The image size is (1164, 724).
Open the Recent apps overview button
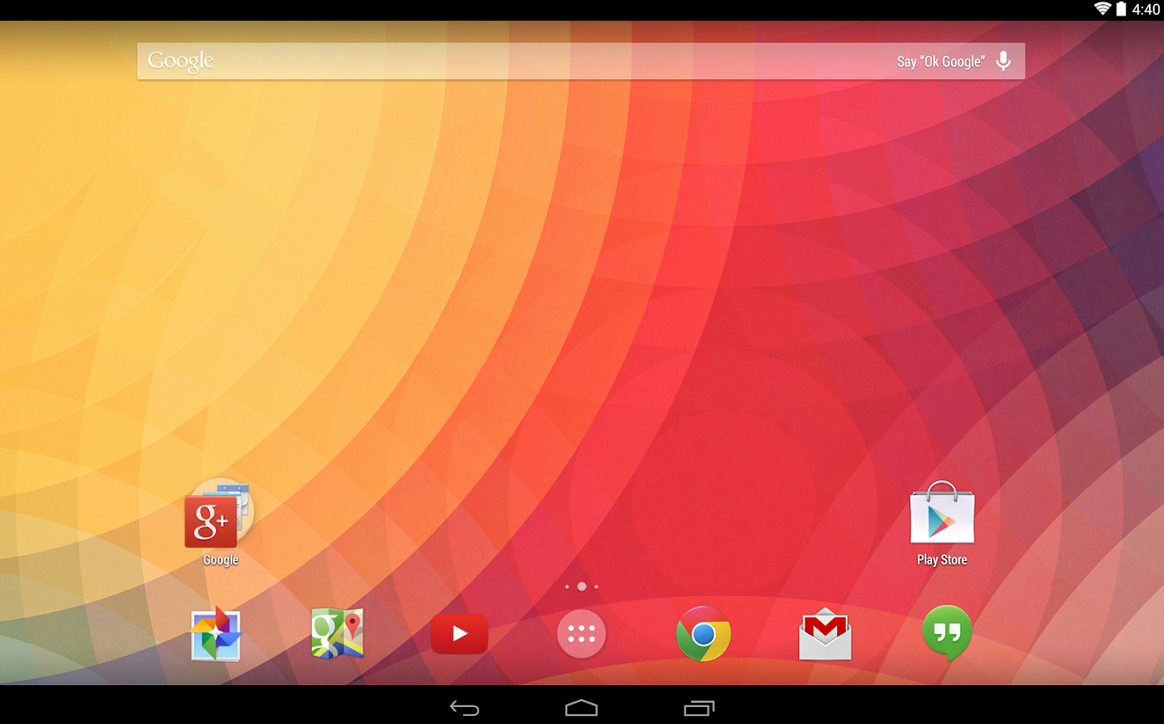(x=699, y=708)
